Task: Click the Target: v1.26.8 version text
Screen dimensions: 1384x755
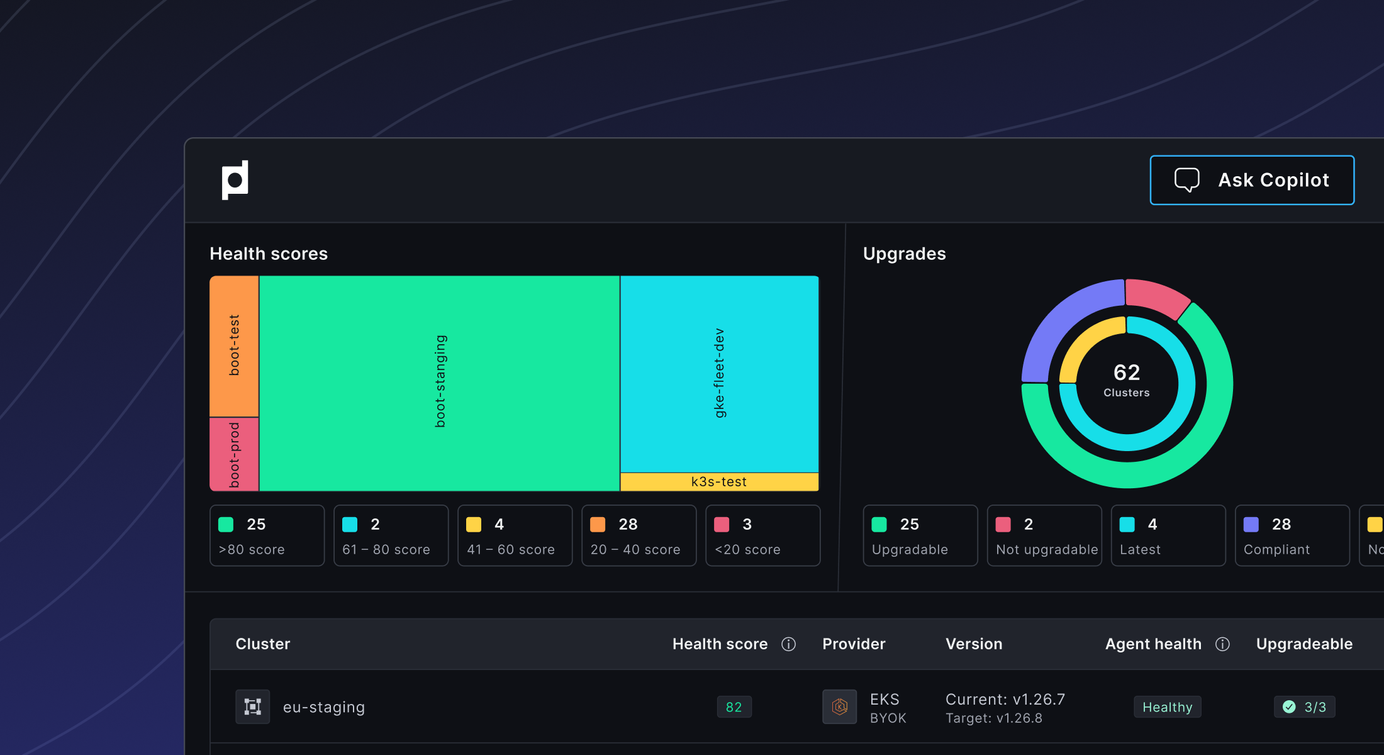Action: [994, 718]
